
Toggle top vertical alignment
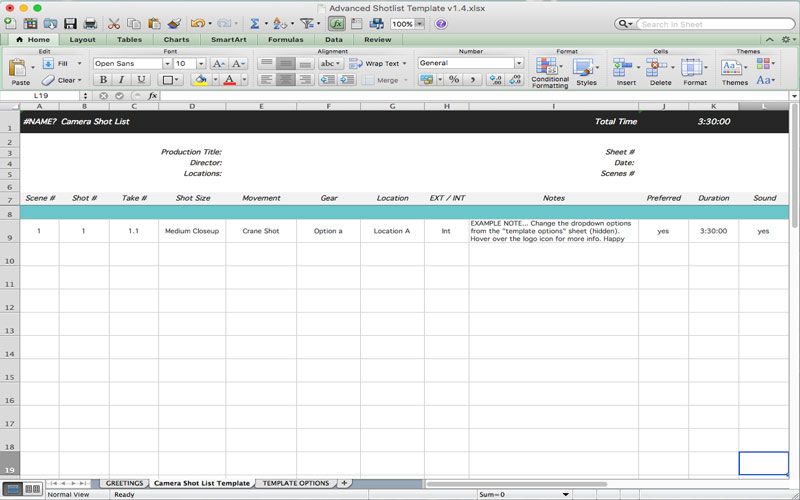click(266, 63)
